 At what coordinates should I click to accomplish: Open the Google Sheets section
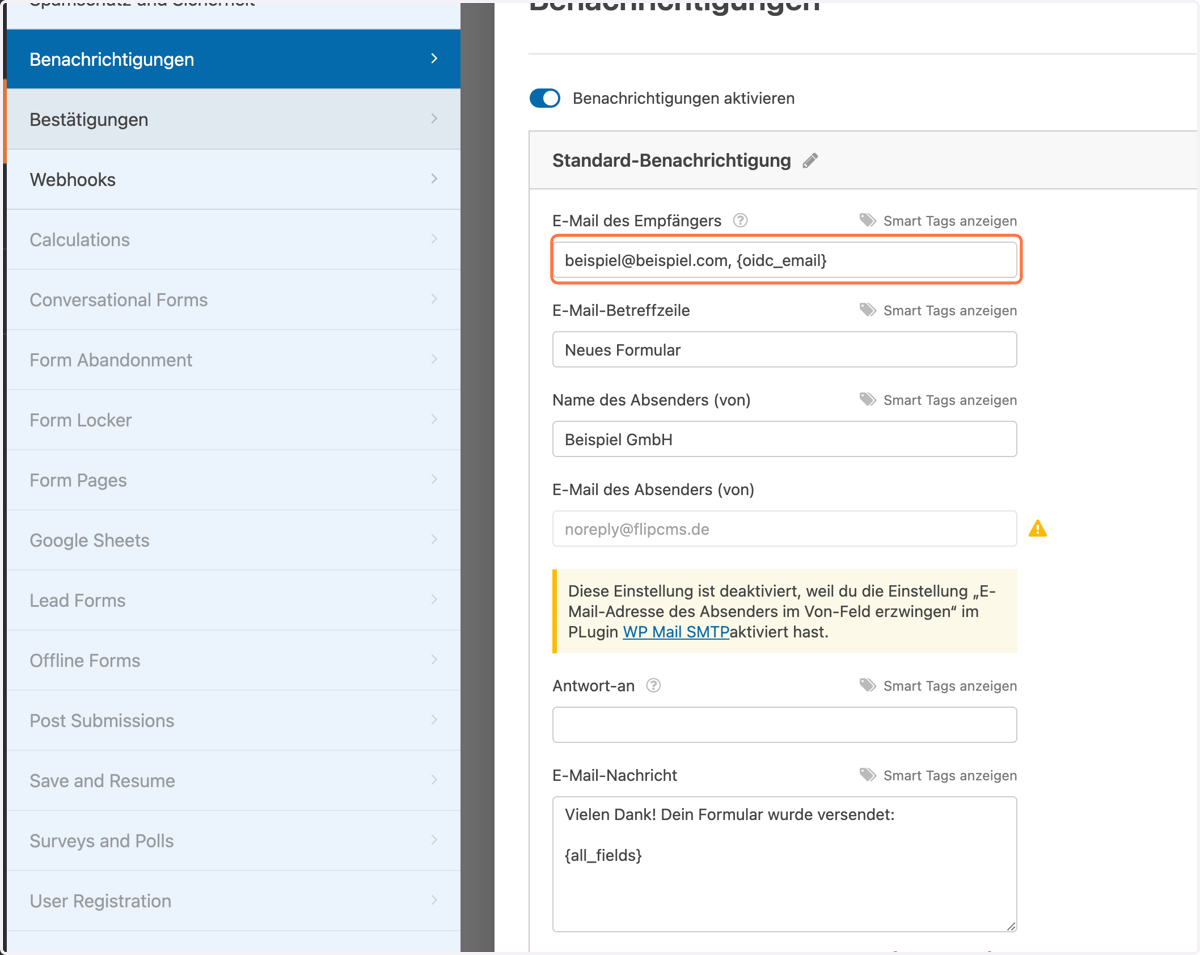click(233, 539)
